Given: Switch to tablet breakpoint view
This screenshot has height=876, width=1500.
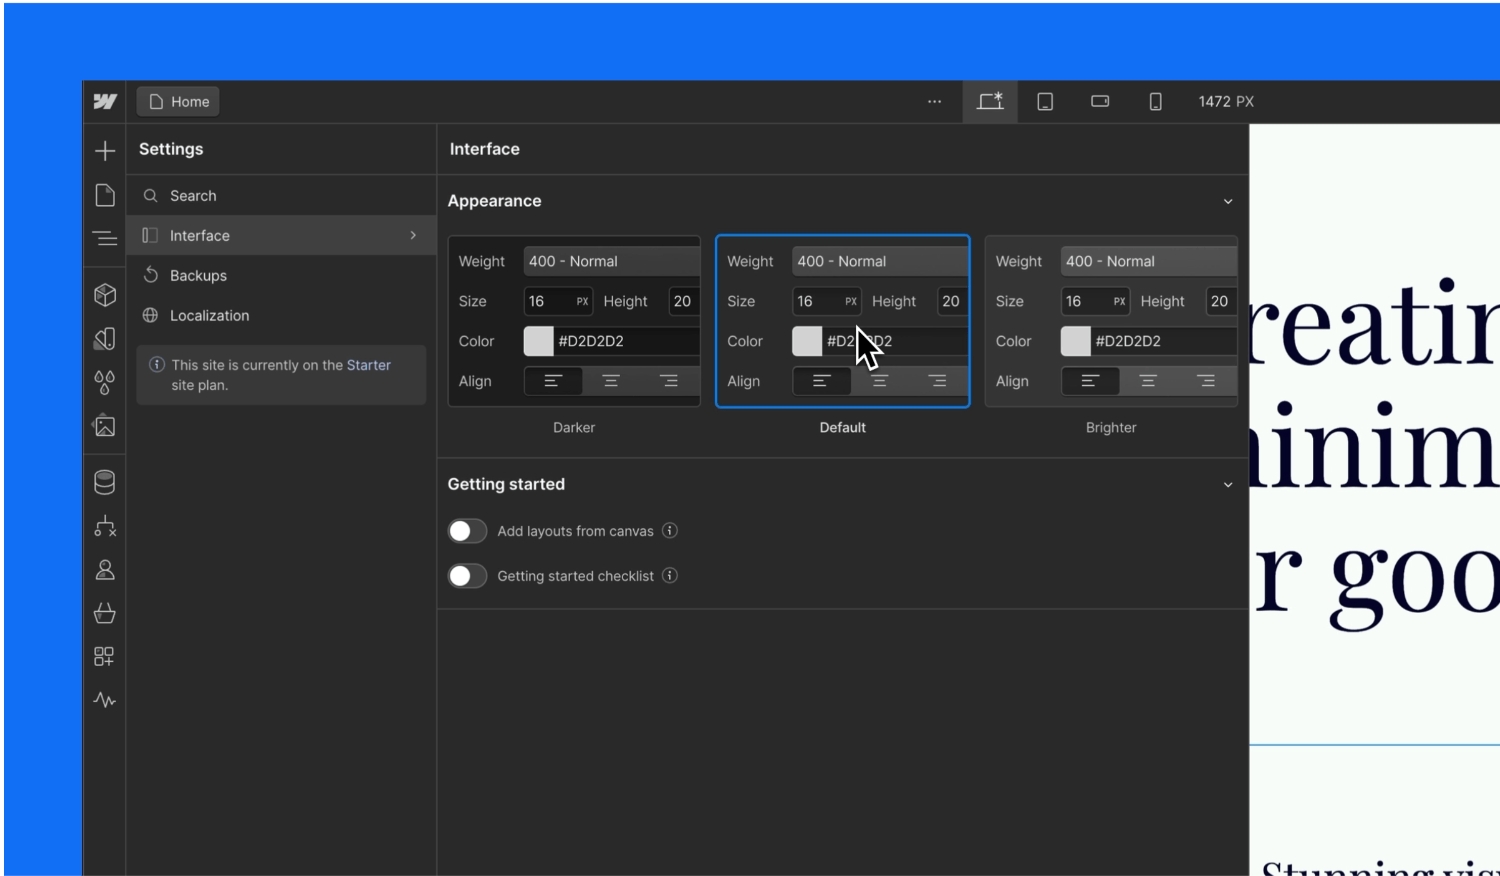Looking at the screenshot, I should [x=1045, y=102].
